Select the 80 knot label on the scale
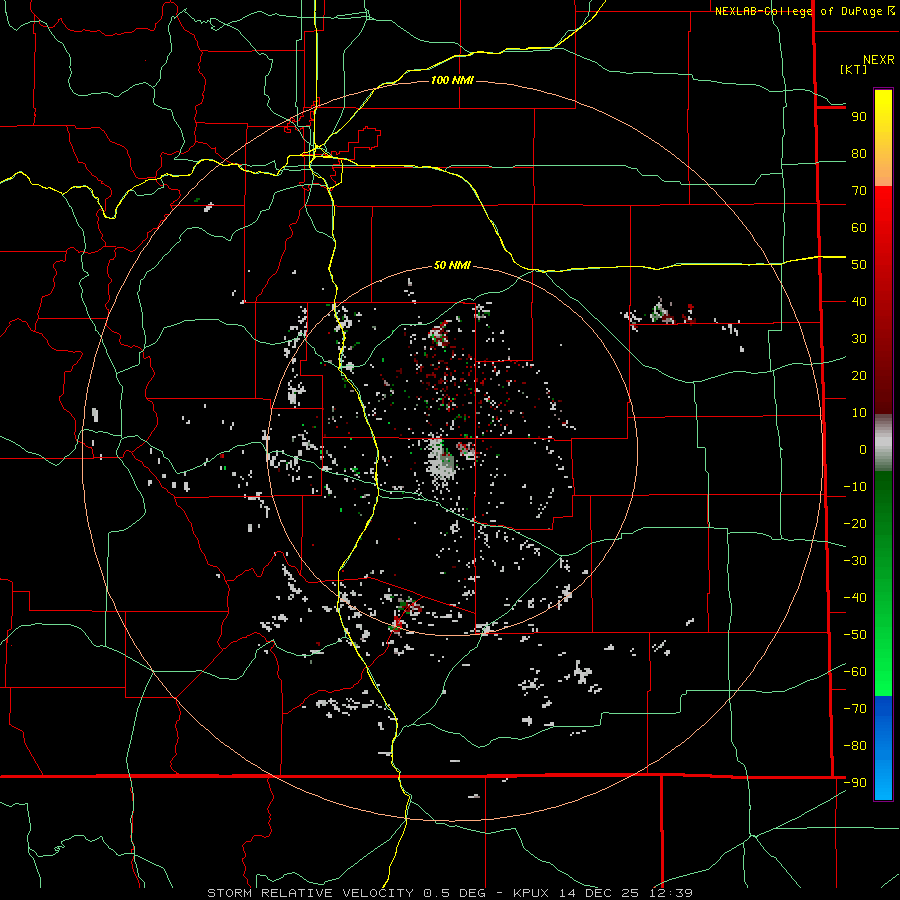 point(859,154)
